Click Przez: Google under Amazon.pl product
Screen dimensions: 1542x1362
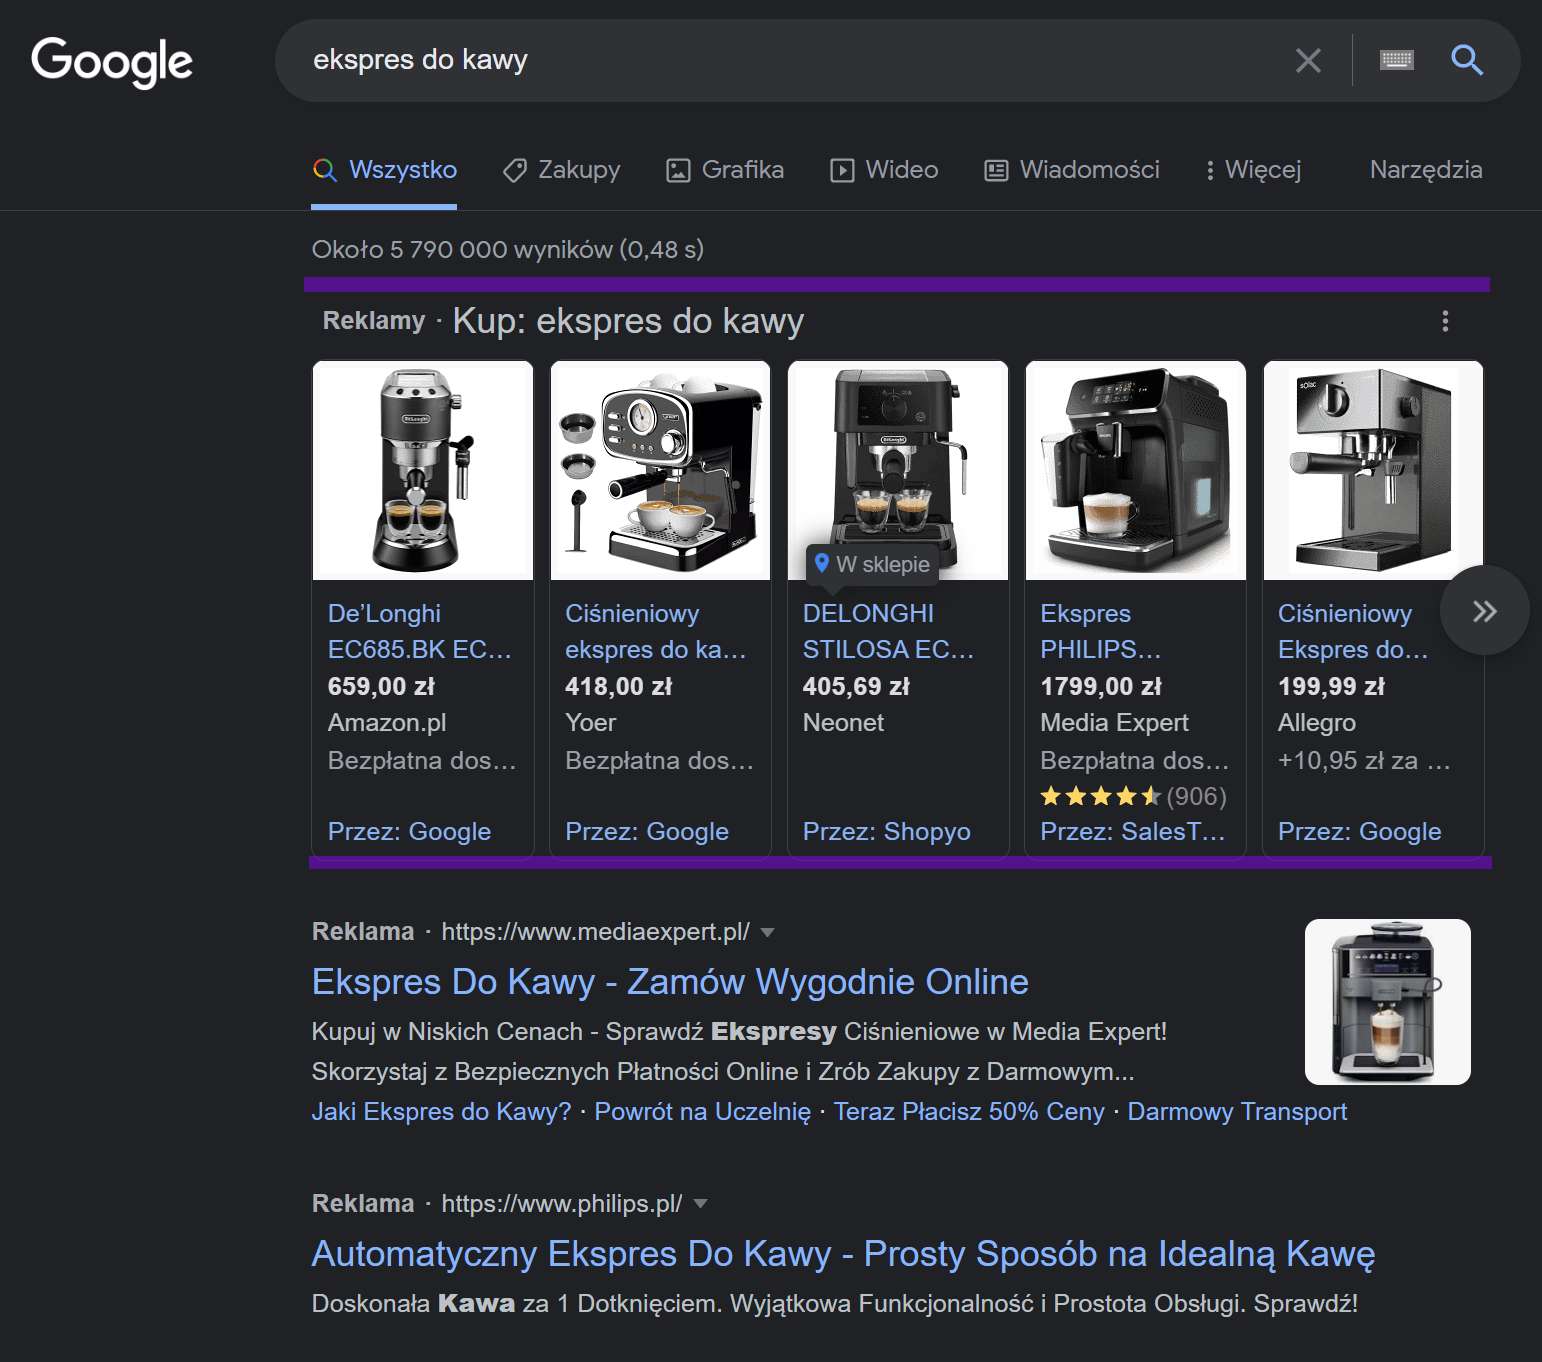409,832
